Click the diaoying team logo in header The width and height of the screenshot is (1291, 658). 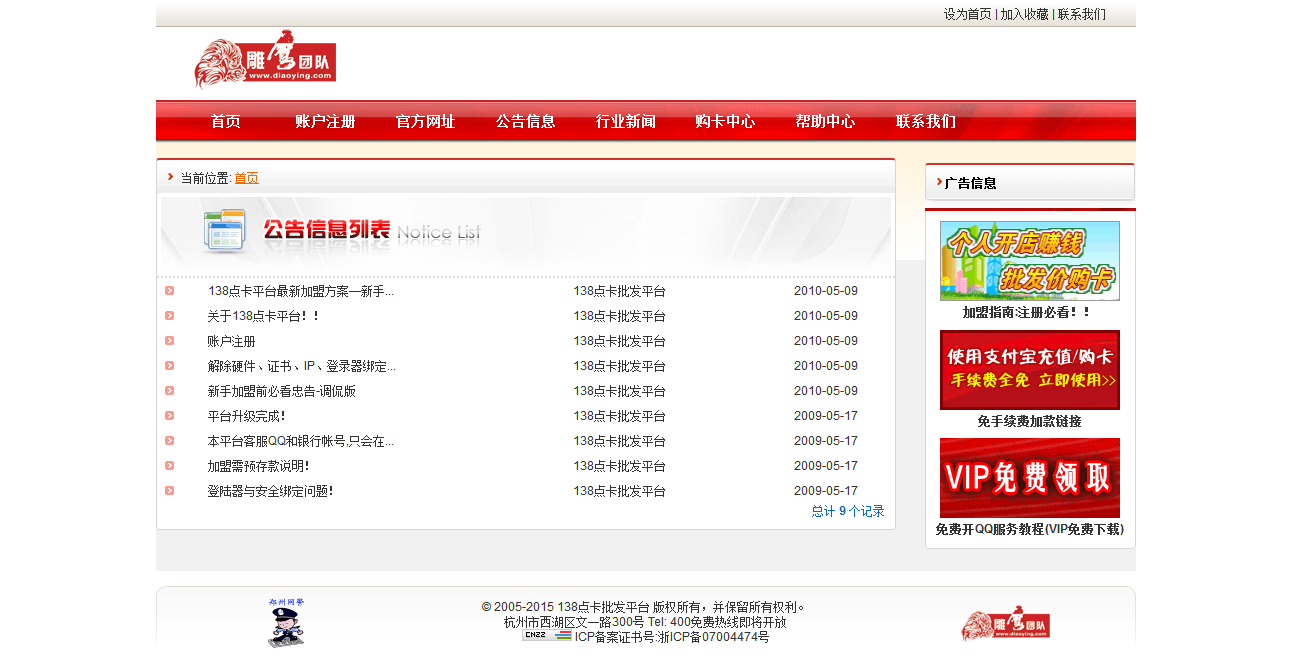point(265,59)
